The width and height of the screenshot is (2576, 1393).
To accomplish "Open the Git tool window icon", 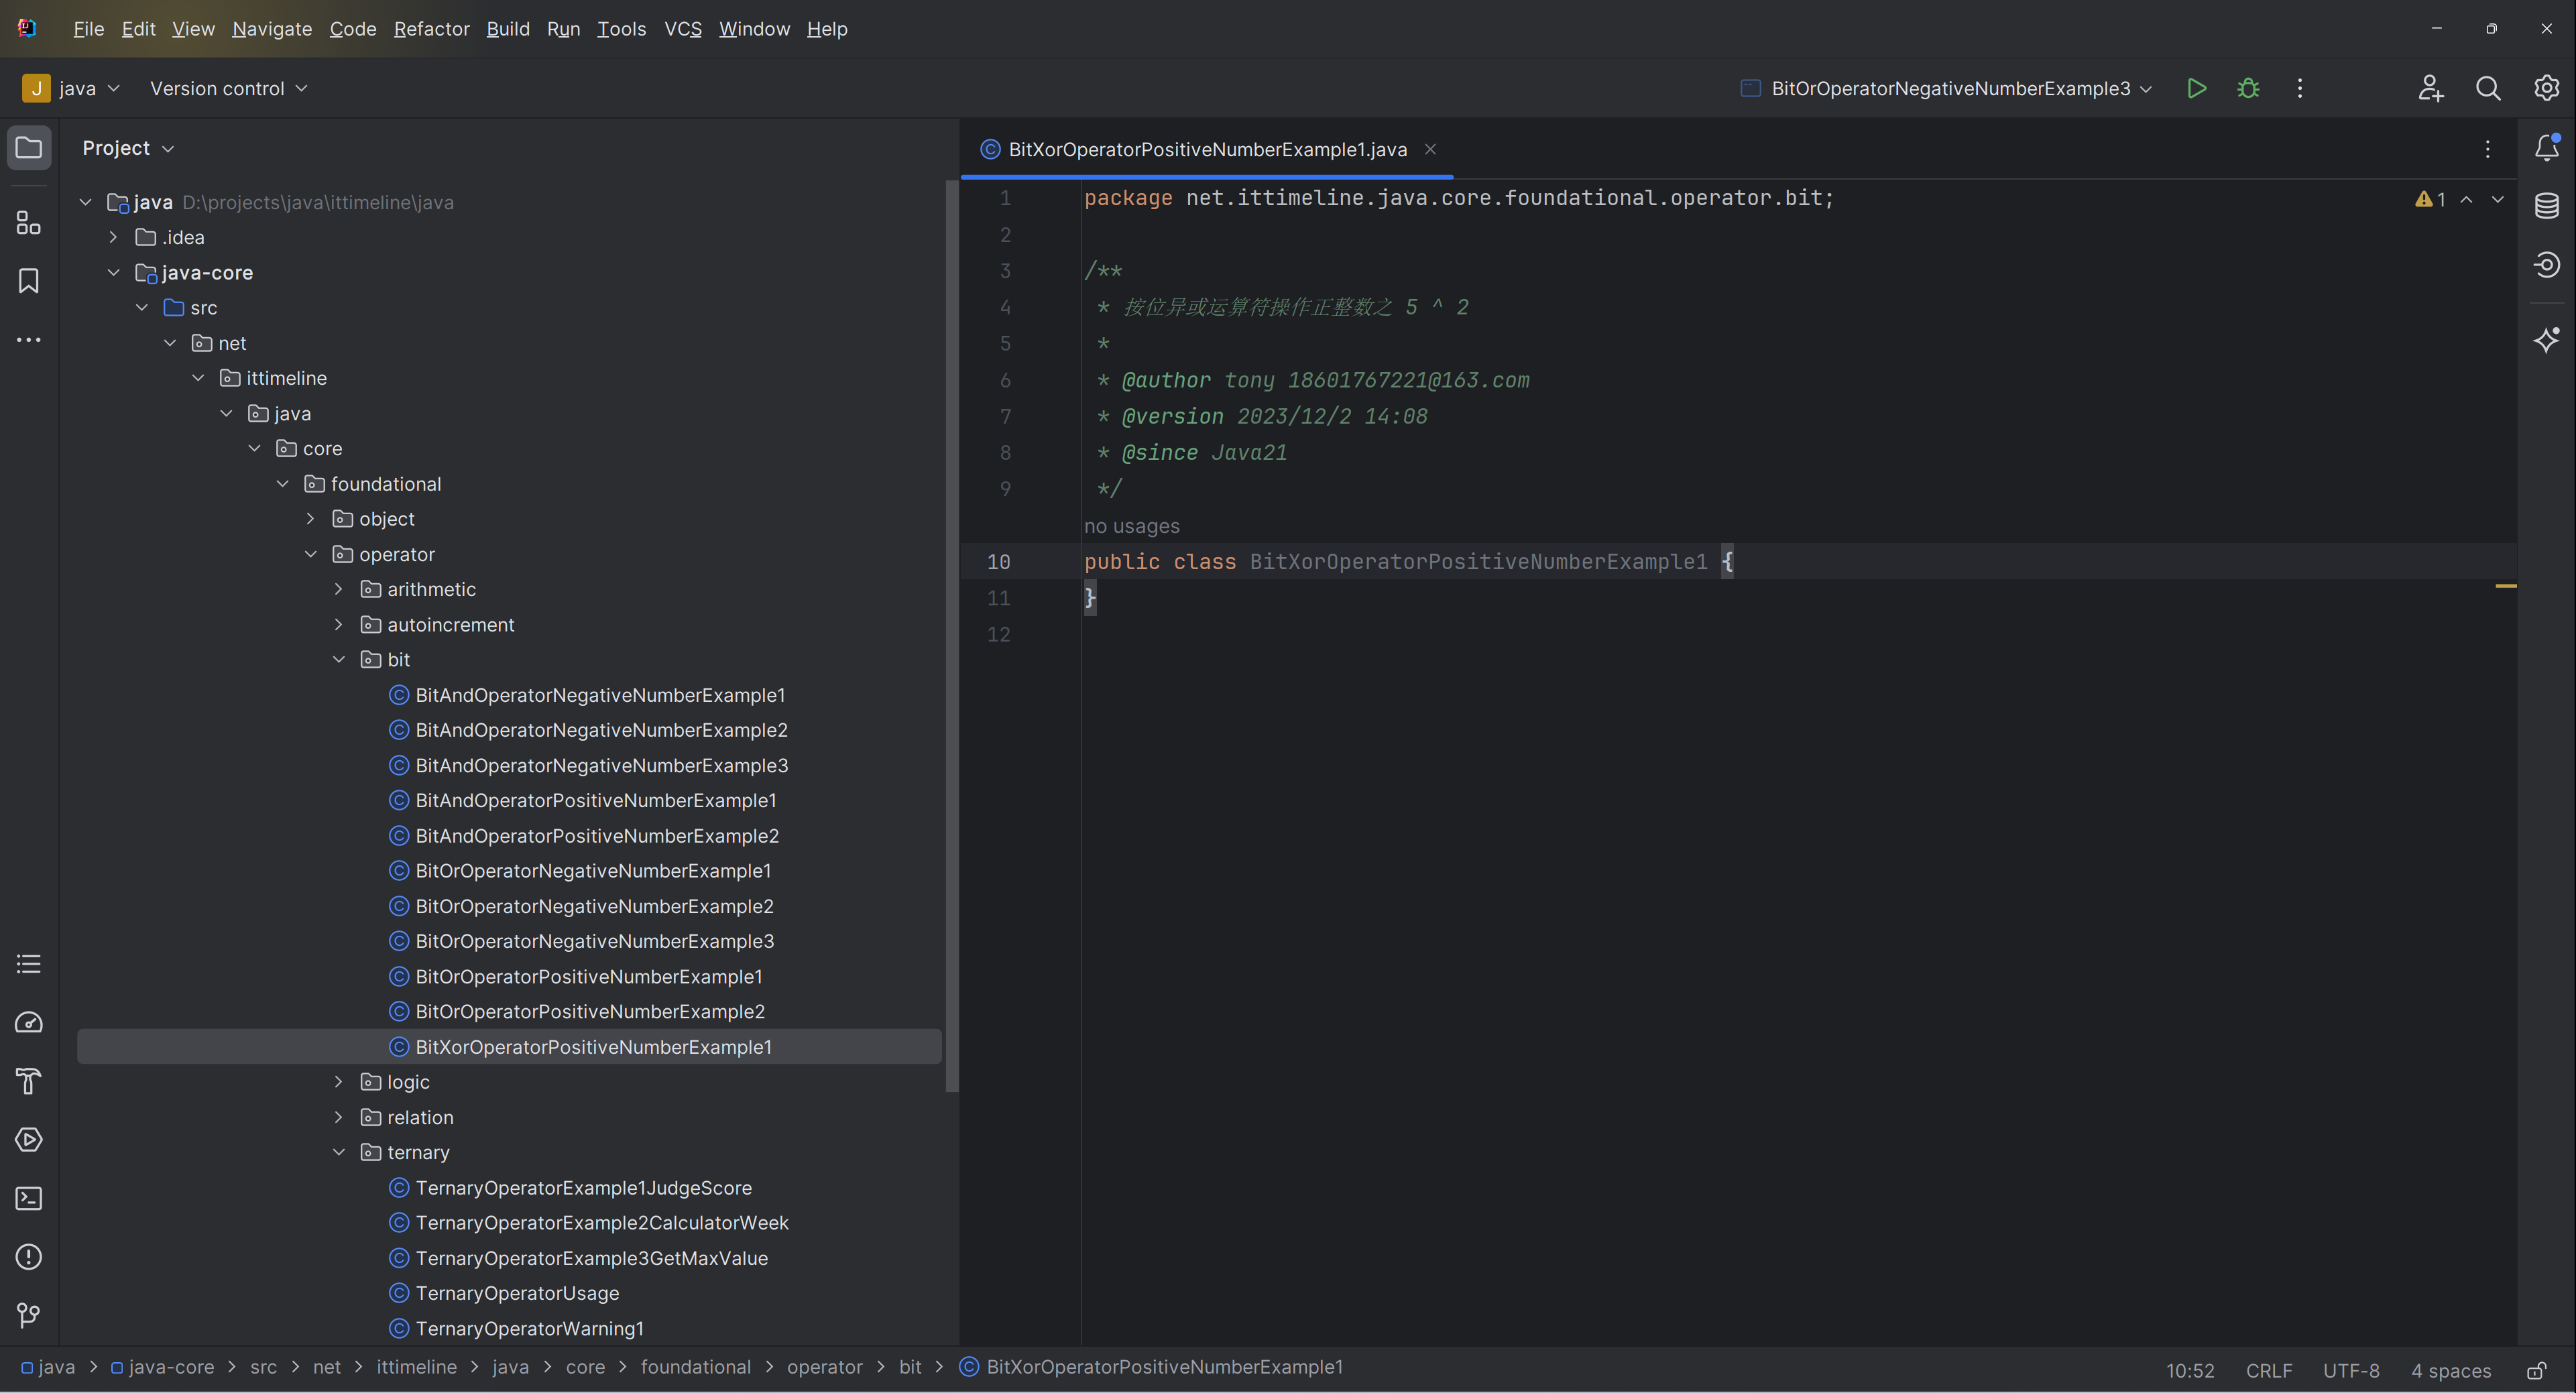I will 29,1315.
